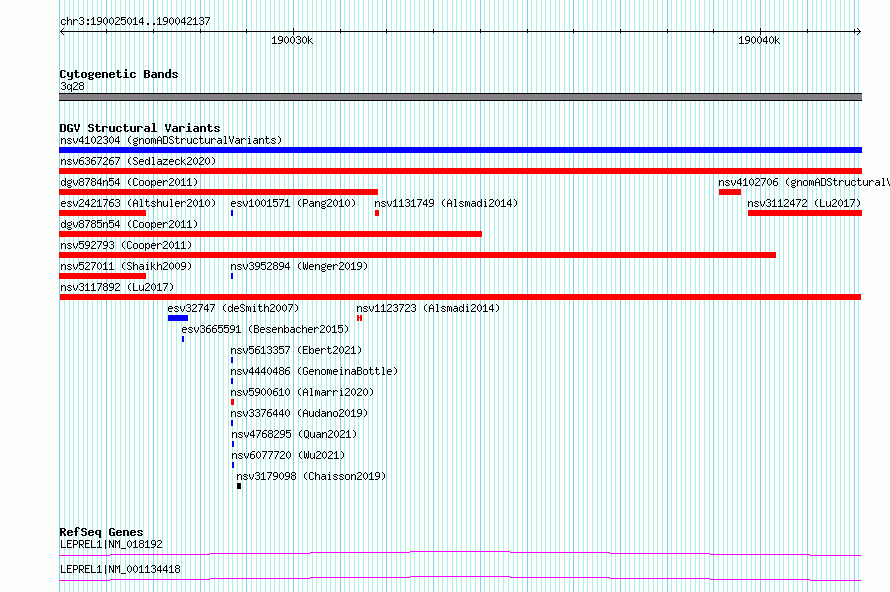Click nsv4768295 (Quan2021) label
Viewport: 890px width, 592px height.
click(x=294, y=434)
